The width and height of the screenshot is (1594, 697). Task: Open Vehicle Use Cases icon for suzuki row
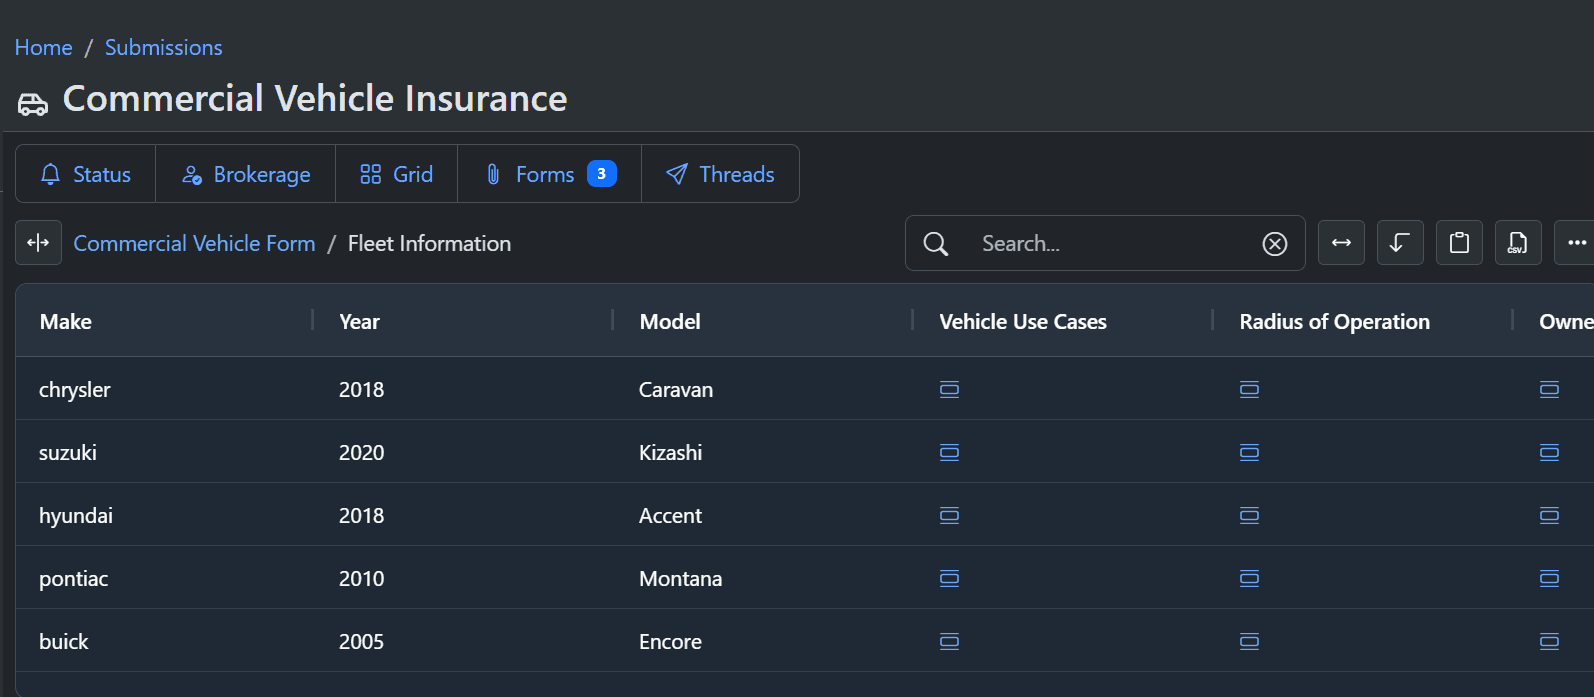click(x=949, y=452)
